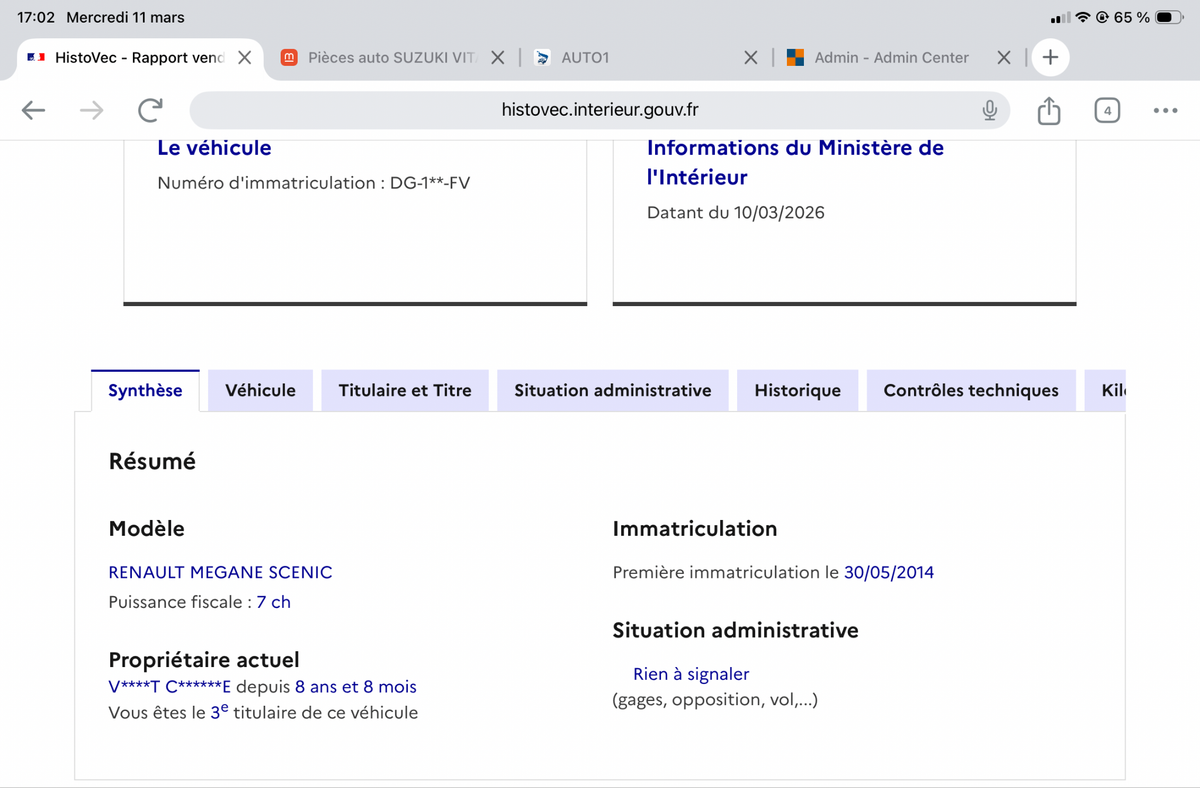This screenshot has height=788, width=1200.
Task: Tap the Rien à signaler link
Action: (691, 674)
